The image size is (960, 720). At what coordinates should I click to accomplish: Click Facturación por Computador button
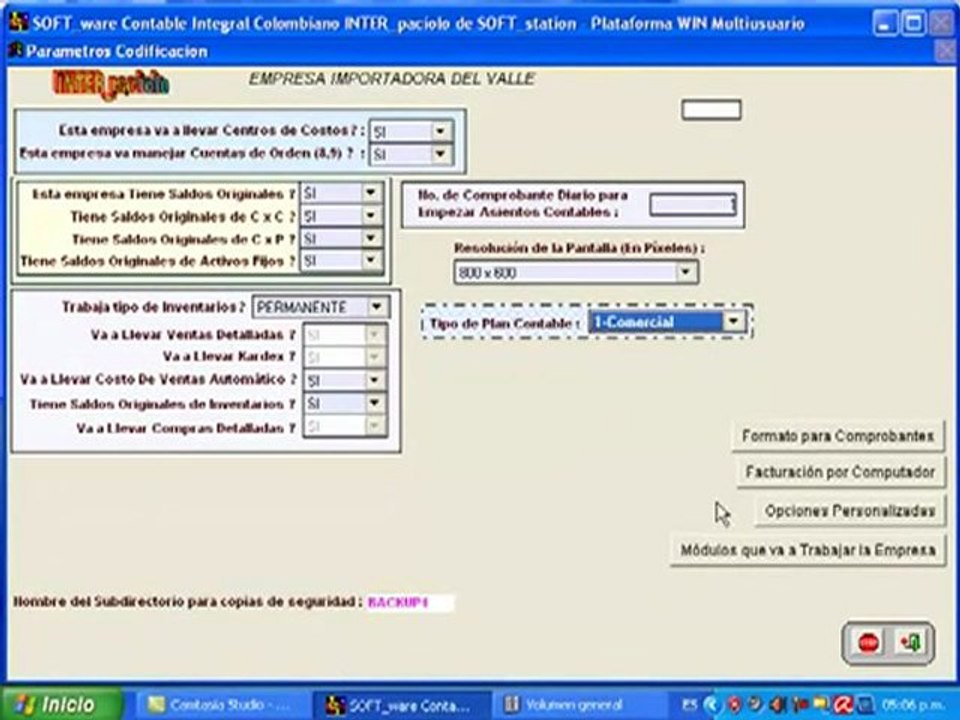coord(841,472)
